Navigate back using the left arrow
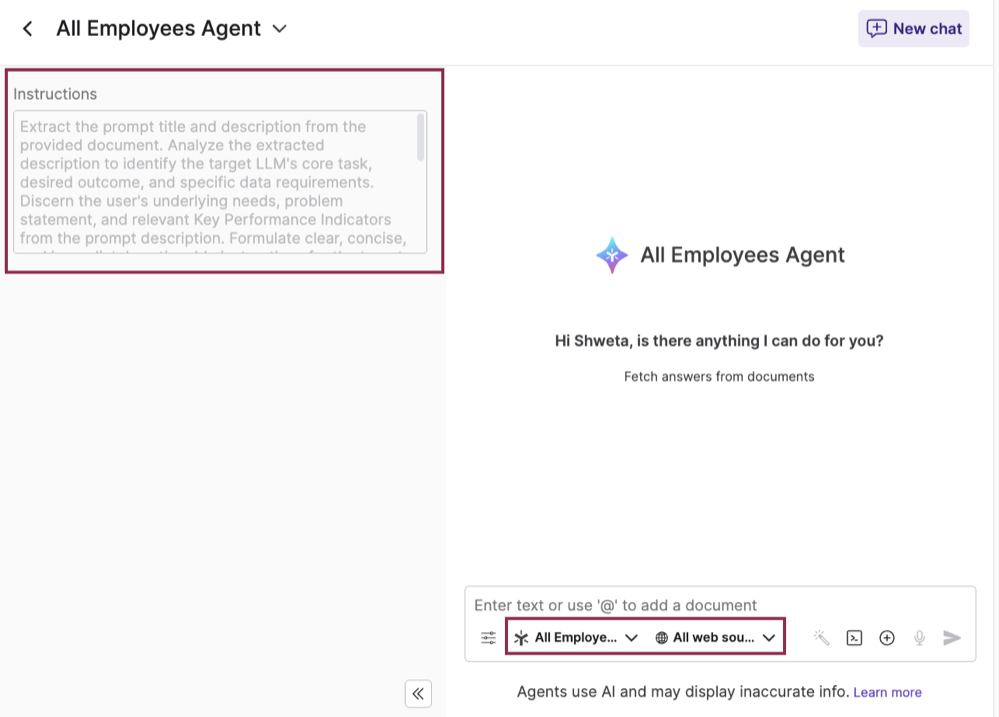This screenshot has width=999, height=717. 26,28
